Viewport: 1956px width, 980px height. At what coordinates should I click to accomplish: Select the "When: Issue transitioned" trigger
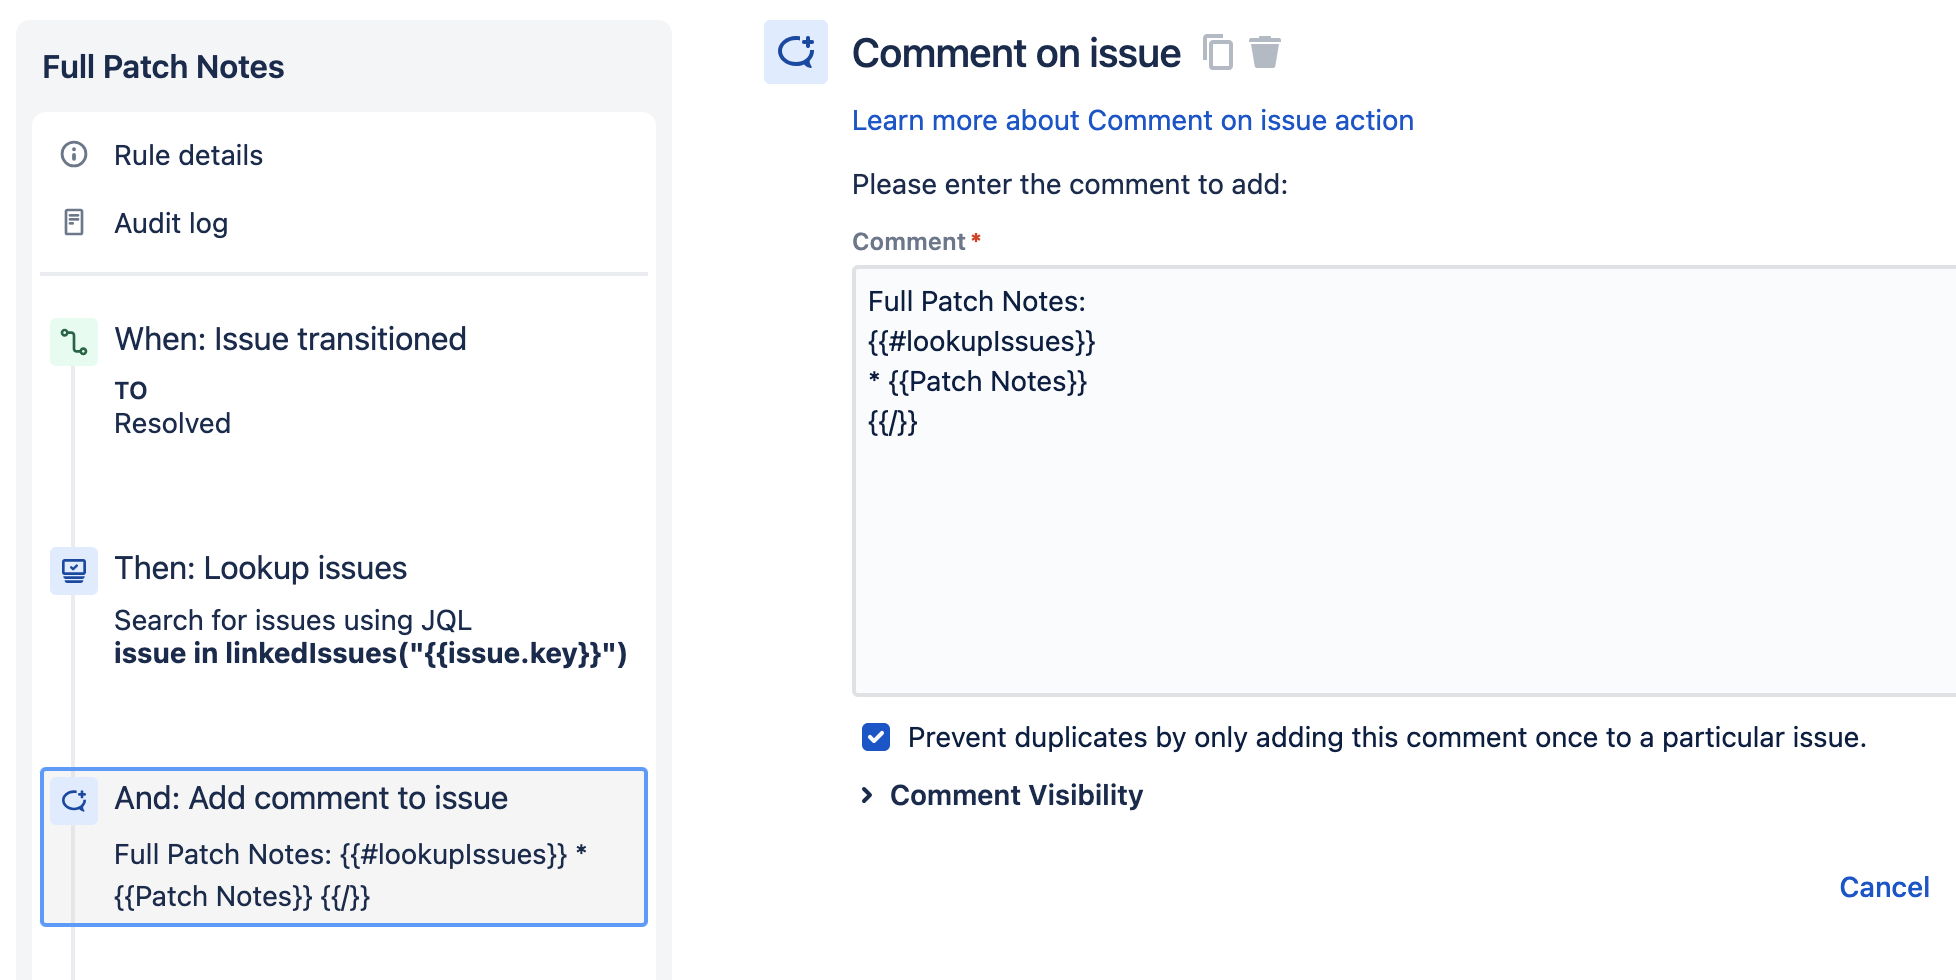click(291, 339)
